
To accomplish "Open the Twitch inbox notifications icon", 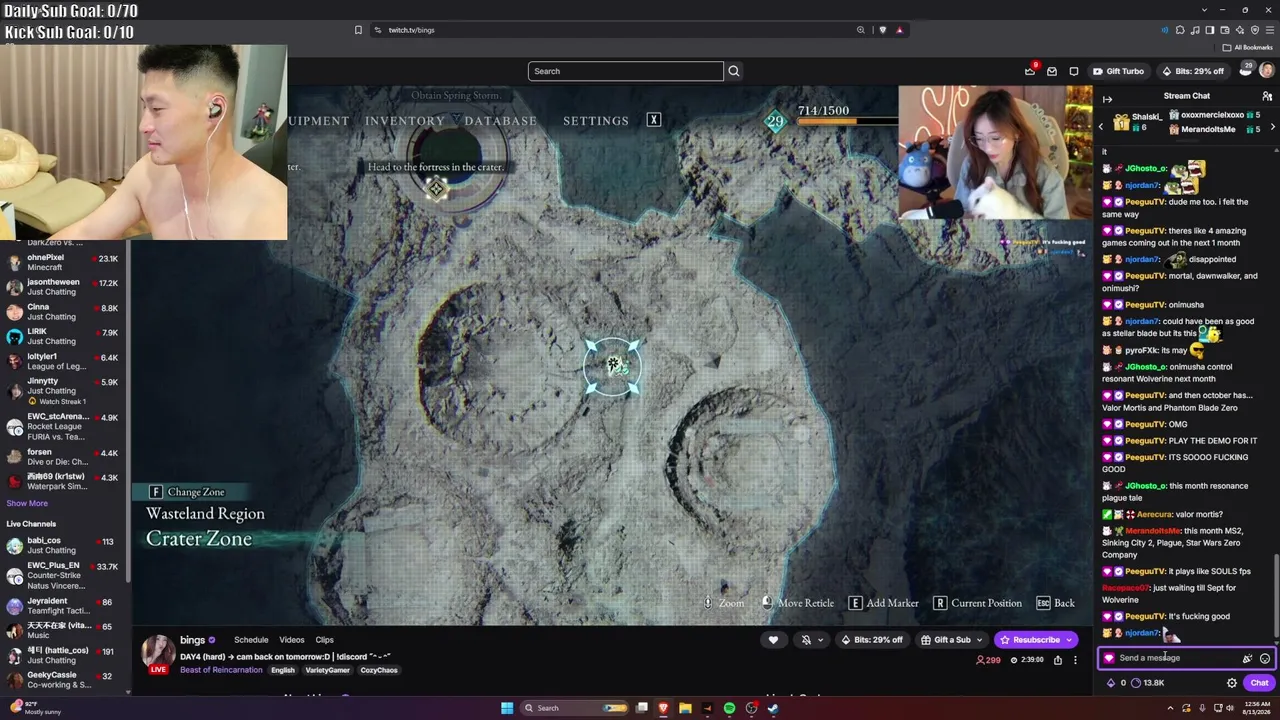I will [x=1052, y=71].
